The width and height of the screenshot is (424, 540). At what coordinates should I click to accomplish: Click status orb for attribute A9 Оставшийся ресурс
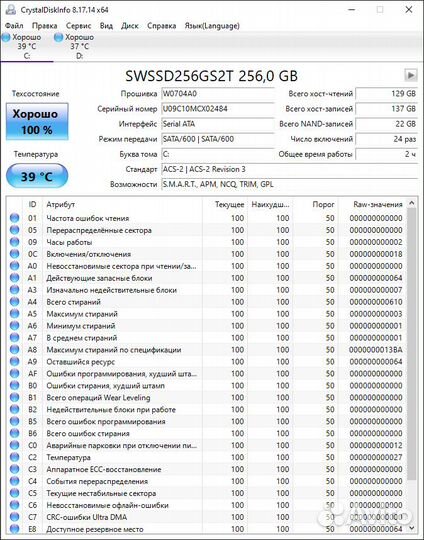[14, 361]
